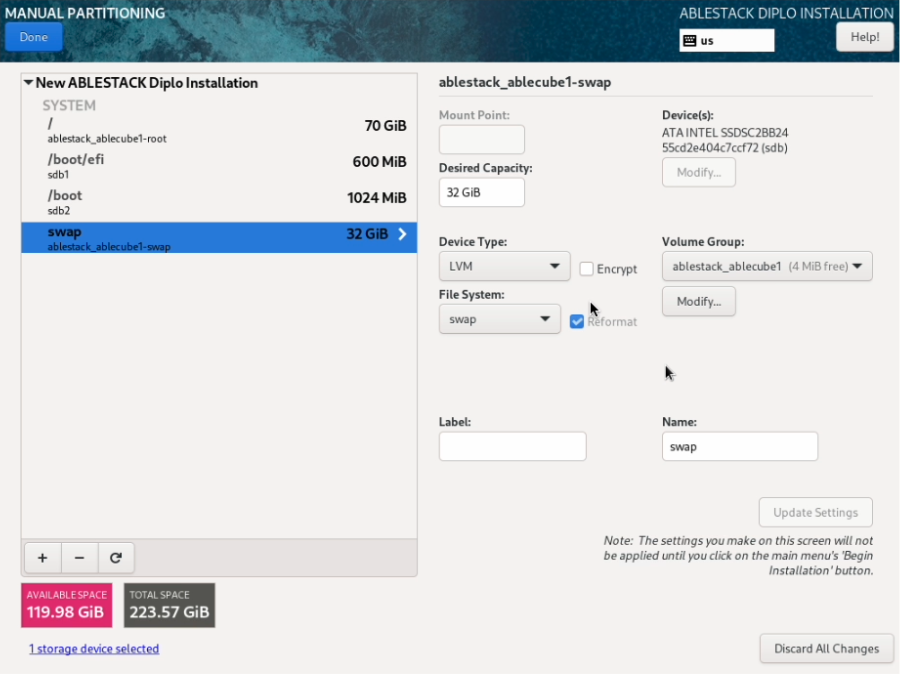Open the 1 storage device selected link

tap(94, 649)
